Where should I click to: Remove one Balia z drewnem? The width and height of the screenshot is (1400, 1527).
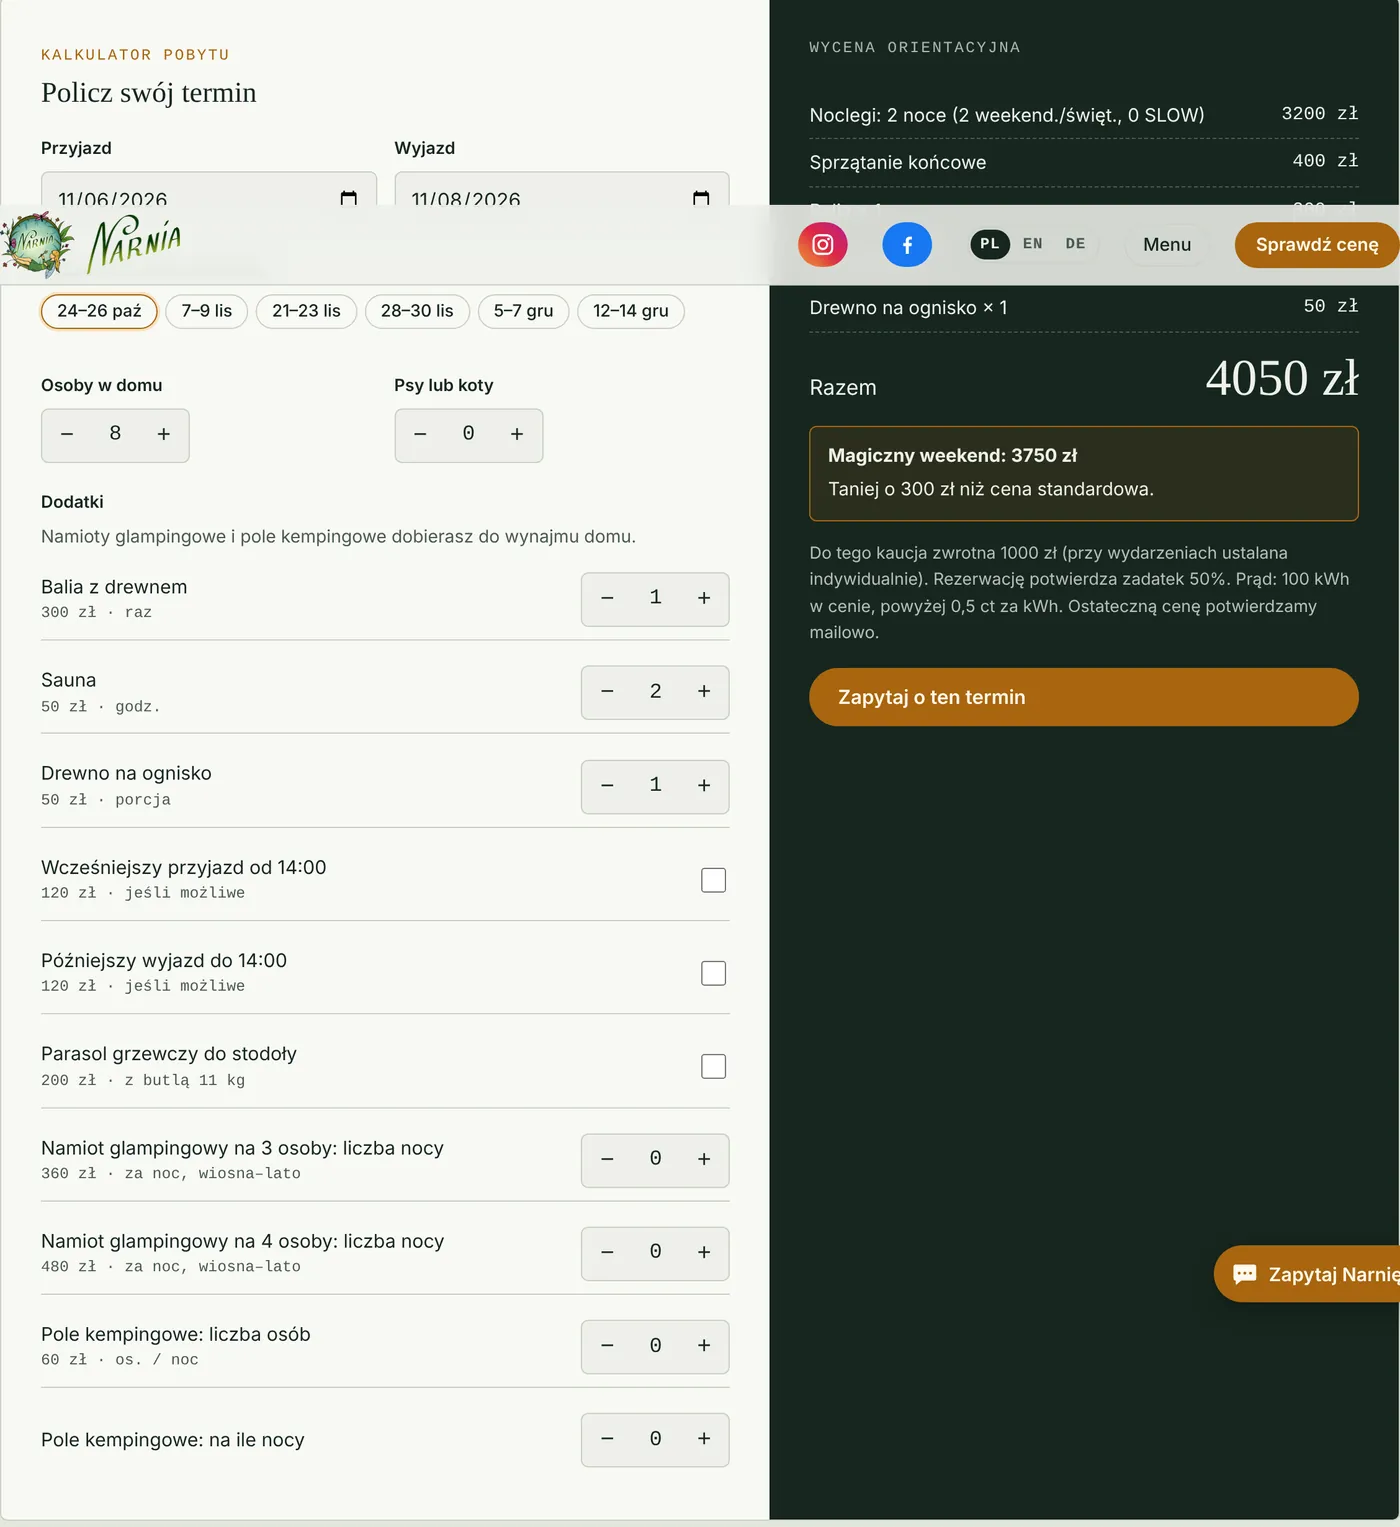[x=607, y=599]
